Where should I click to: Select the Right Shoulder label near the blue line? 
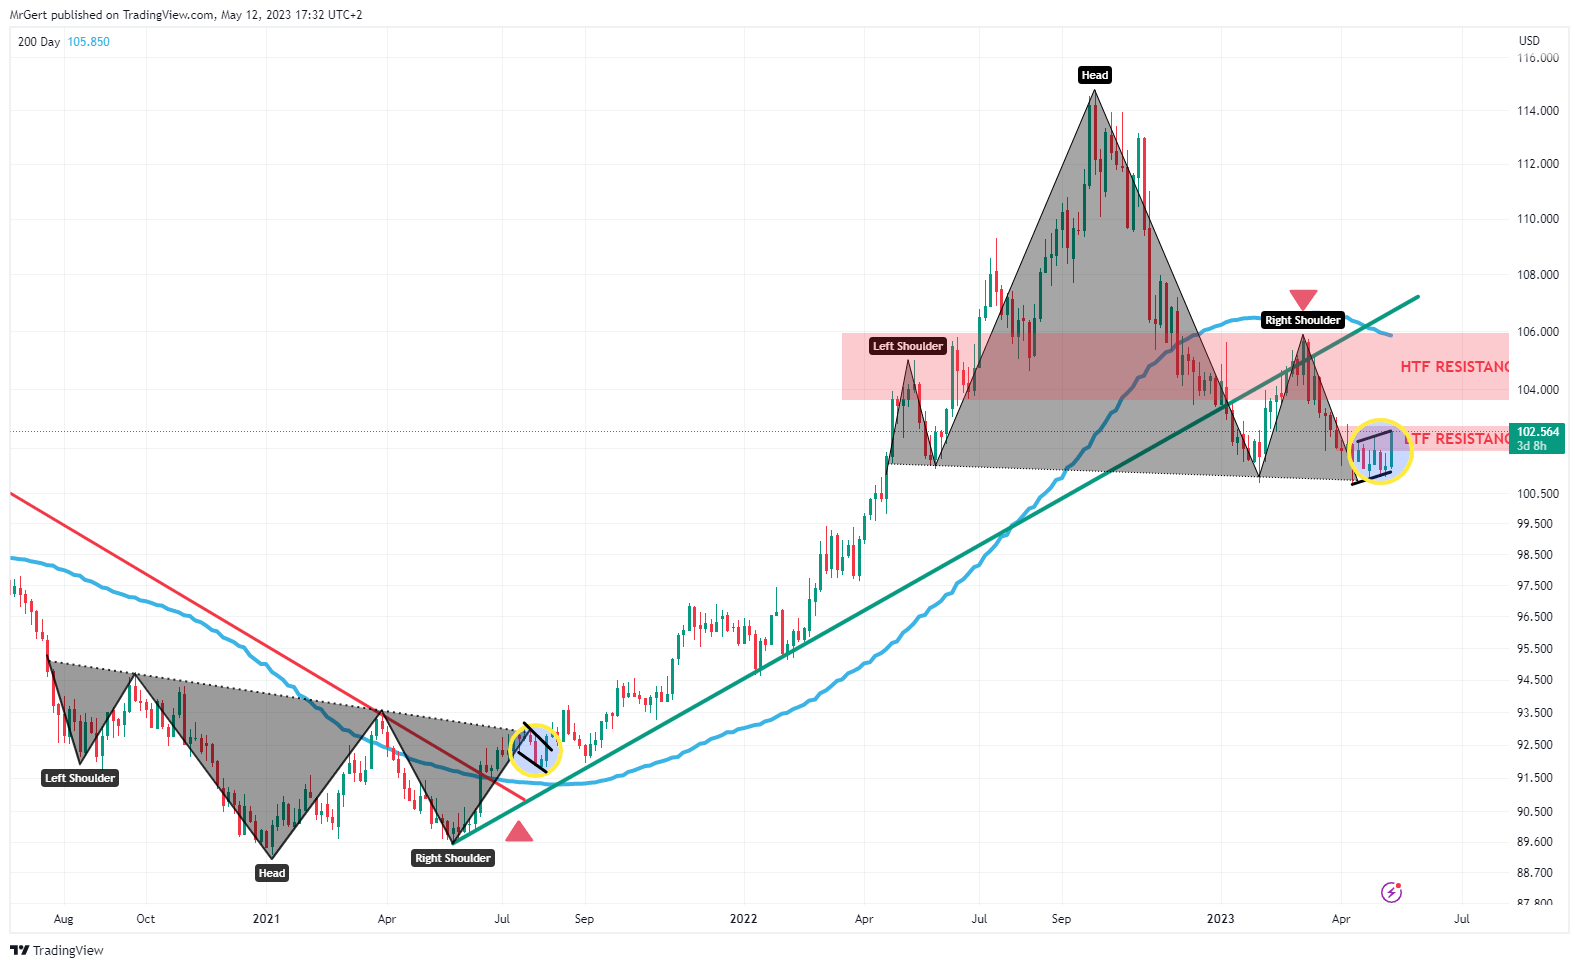tap(1302, 320)
